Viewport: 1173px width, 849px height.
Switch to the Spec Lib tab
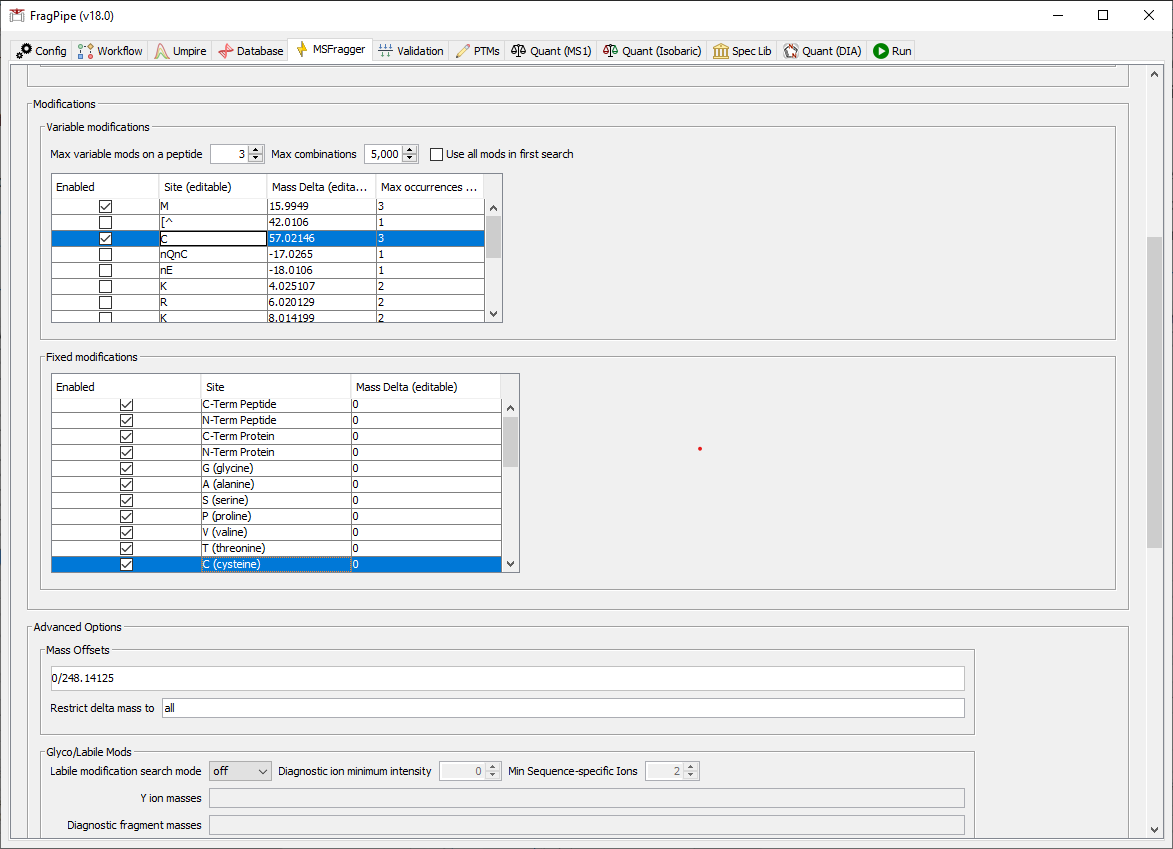click(742, 51)
